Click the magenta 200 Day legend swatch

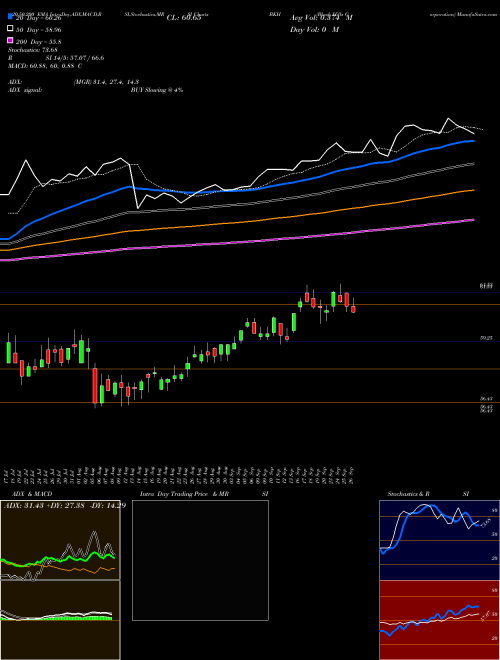click(10, 41)
